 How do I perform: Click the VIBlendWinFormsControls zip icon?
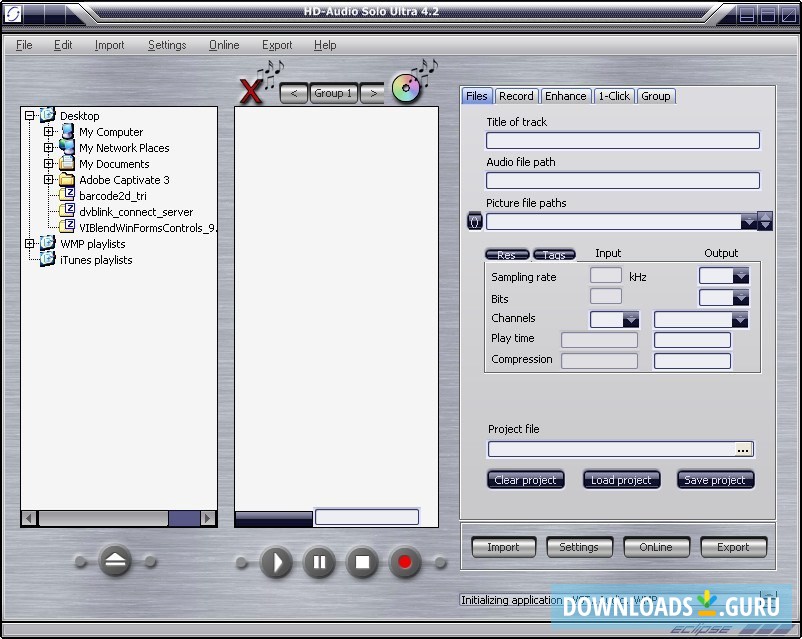click(x=67, y=226)
